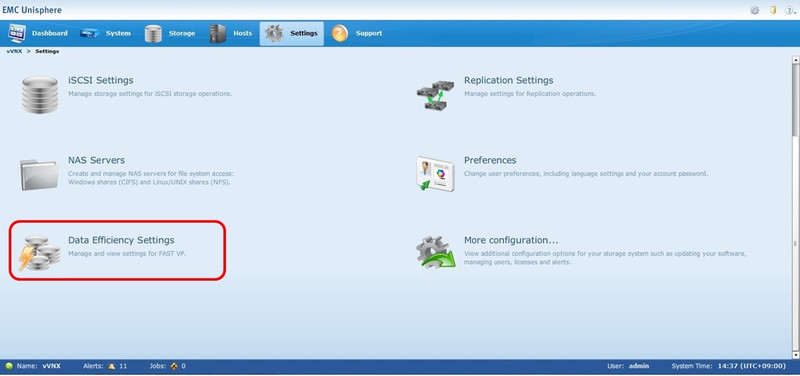This screenshot has height=376, width=800.
Task: Open the Storage tab
Action: click(170, 34)
